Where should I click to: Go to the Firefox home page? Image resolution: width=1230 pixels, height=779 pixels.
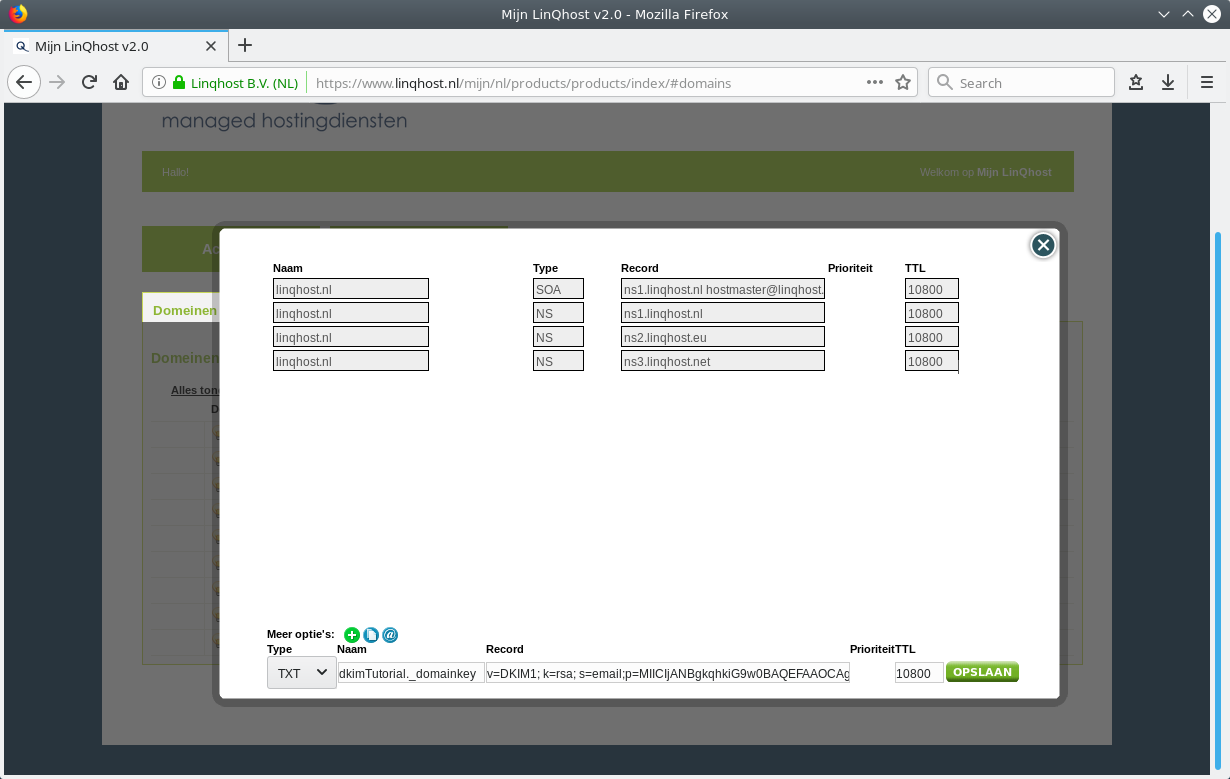pos(121,83)
